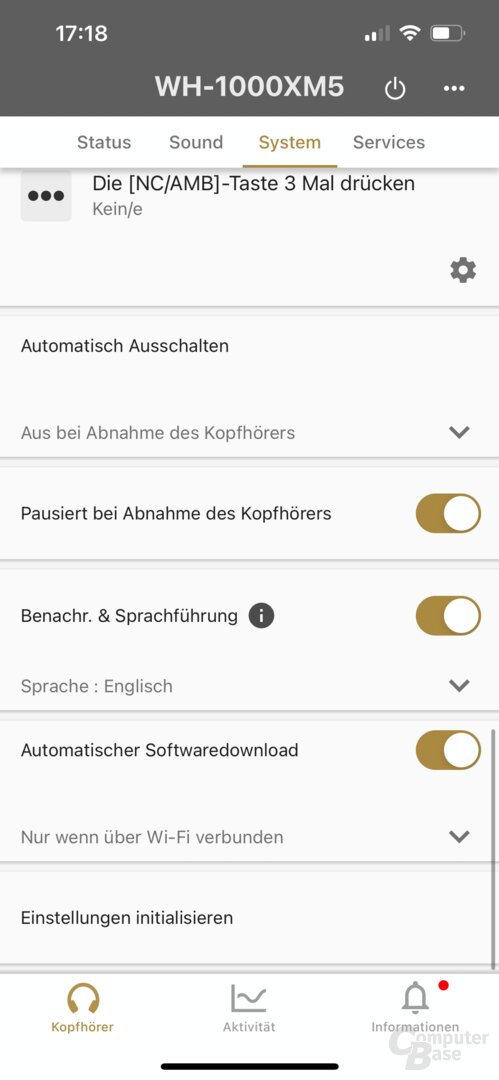Click the vertical scrollbar on the right edge
Screen dimensions: 499x1080
494,850
